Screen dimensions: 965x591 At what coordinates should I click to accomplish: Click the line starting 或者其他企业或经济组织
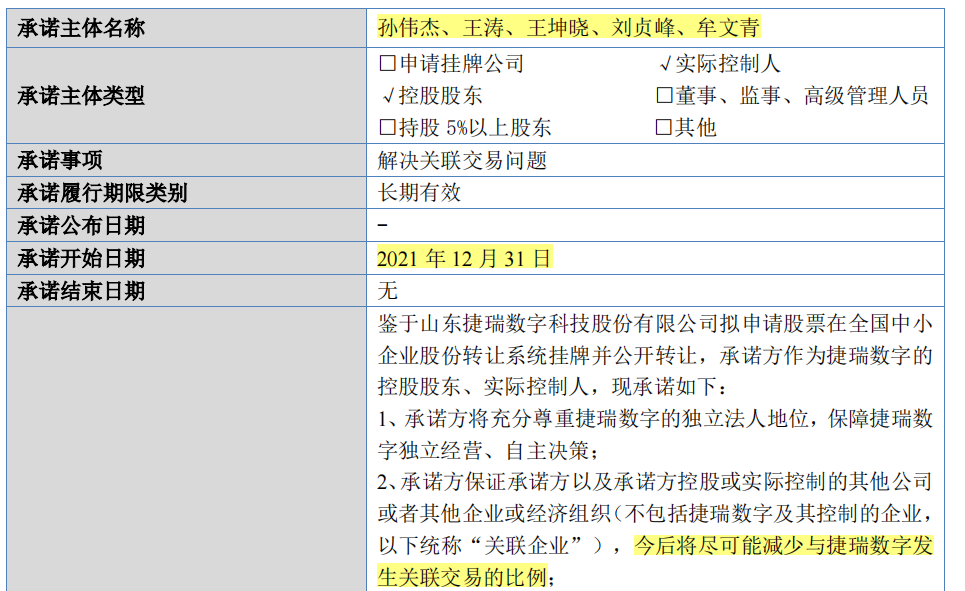point(655,514)
